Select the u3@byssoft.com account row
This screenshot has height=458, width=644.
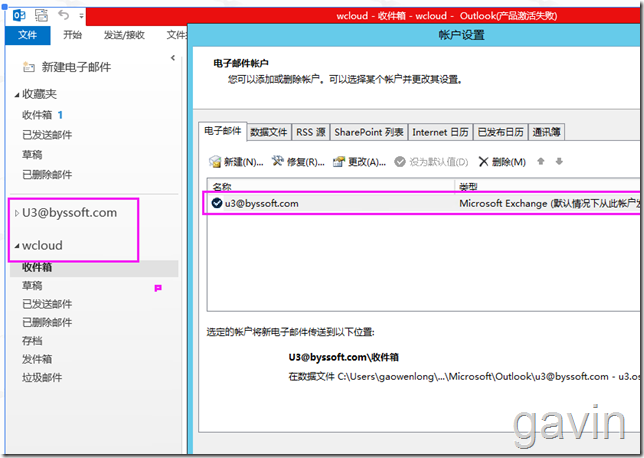click(x=423, y=203)
